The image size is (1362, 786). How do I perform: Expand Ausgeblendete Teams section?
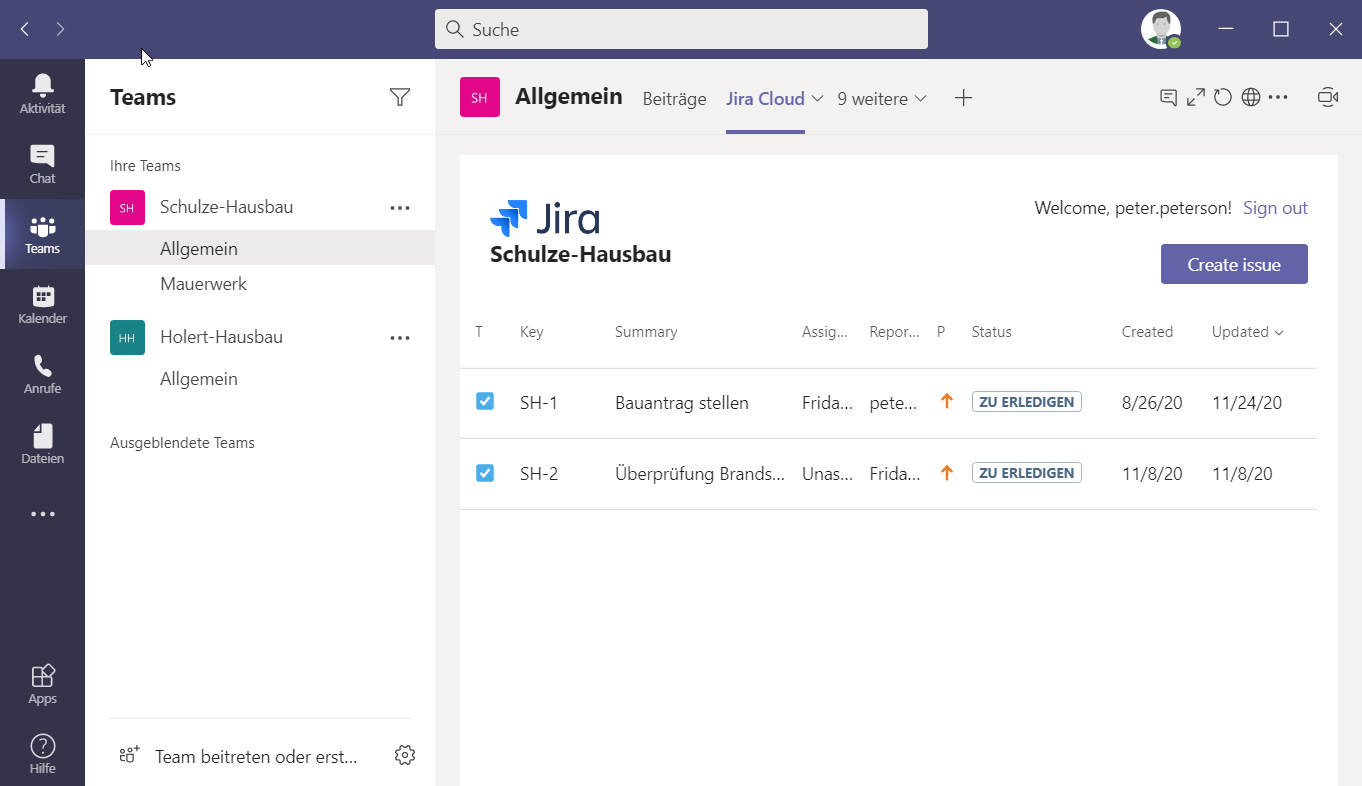tap(182, 443)
